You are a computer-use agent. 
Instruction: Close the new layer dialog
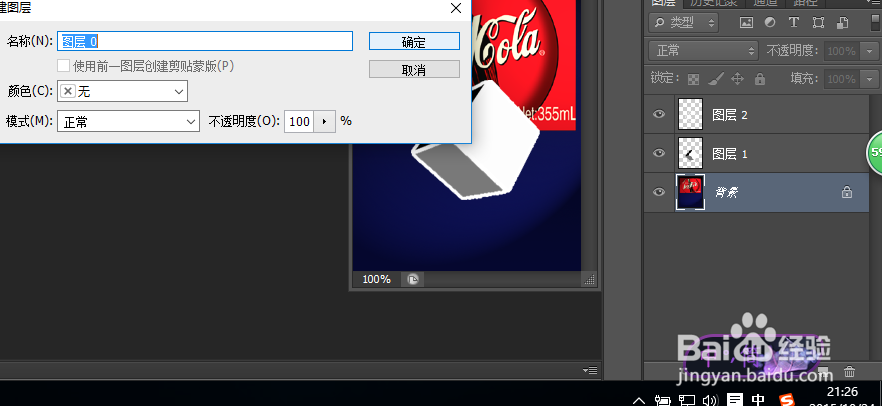456,8
